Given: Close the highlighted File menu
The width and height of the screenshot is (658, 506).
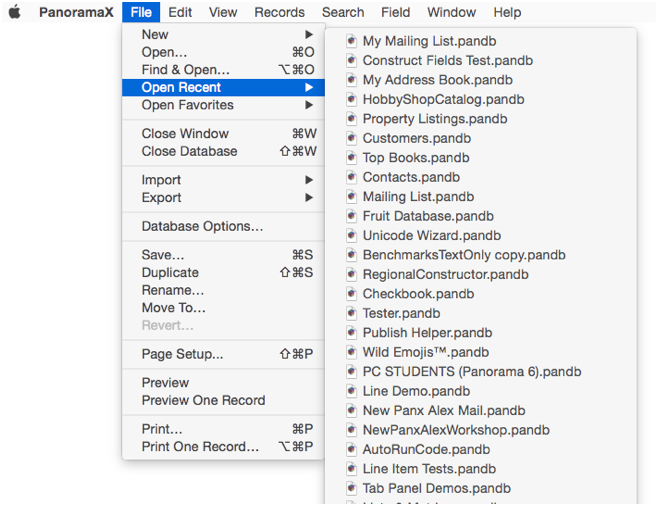Looking at the screenshot, I should 141,12.
